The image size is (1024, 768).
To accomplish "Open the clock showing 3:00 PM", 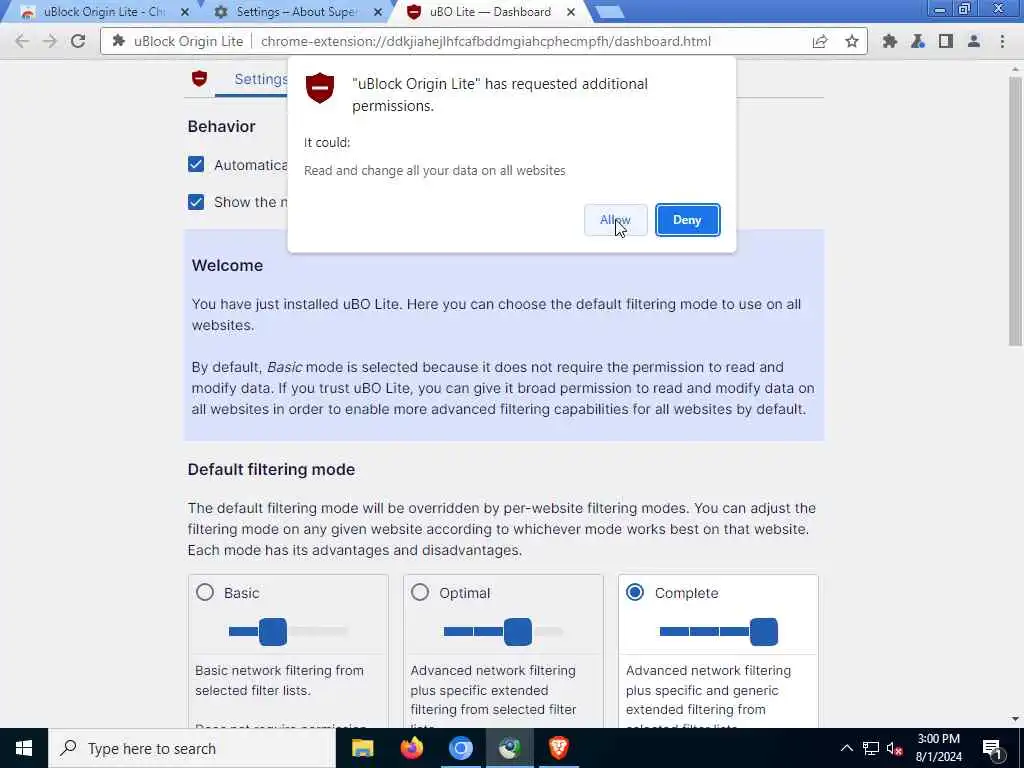I will [x=938, y=748].
